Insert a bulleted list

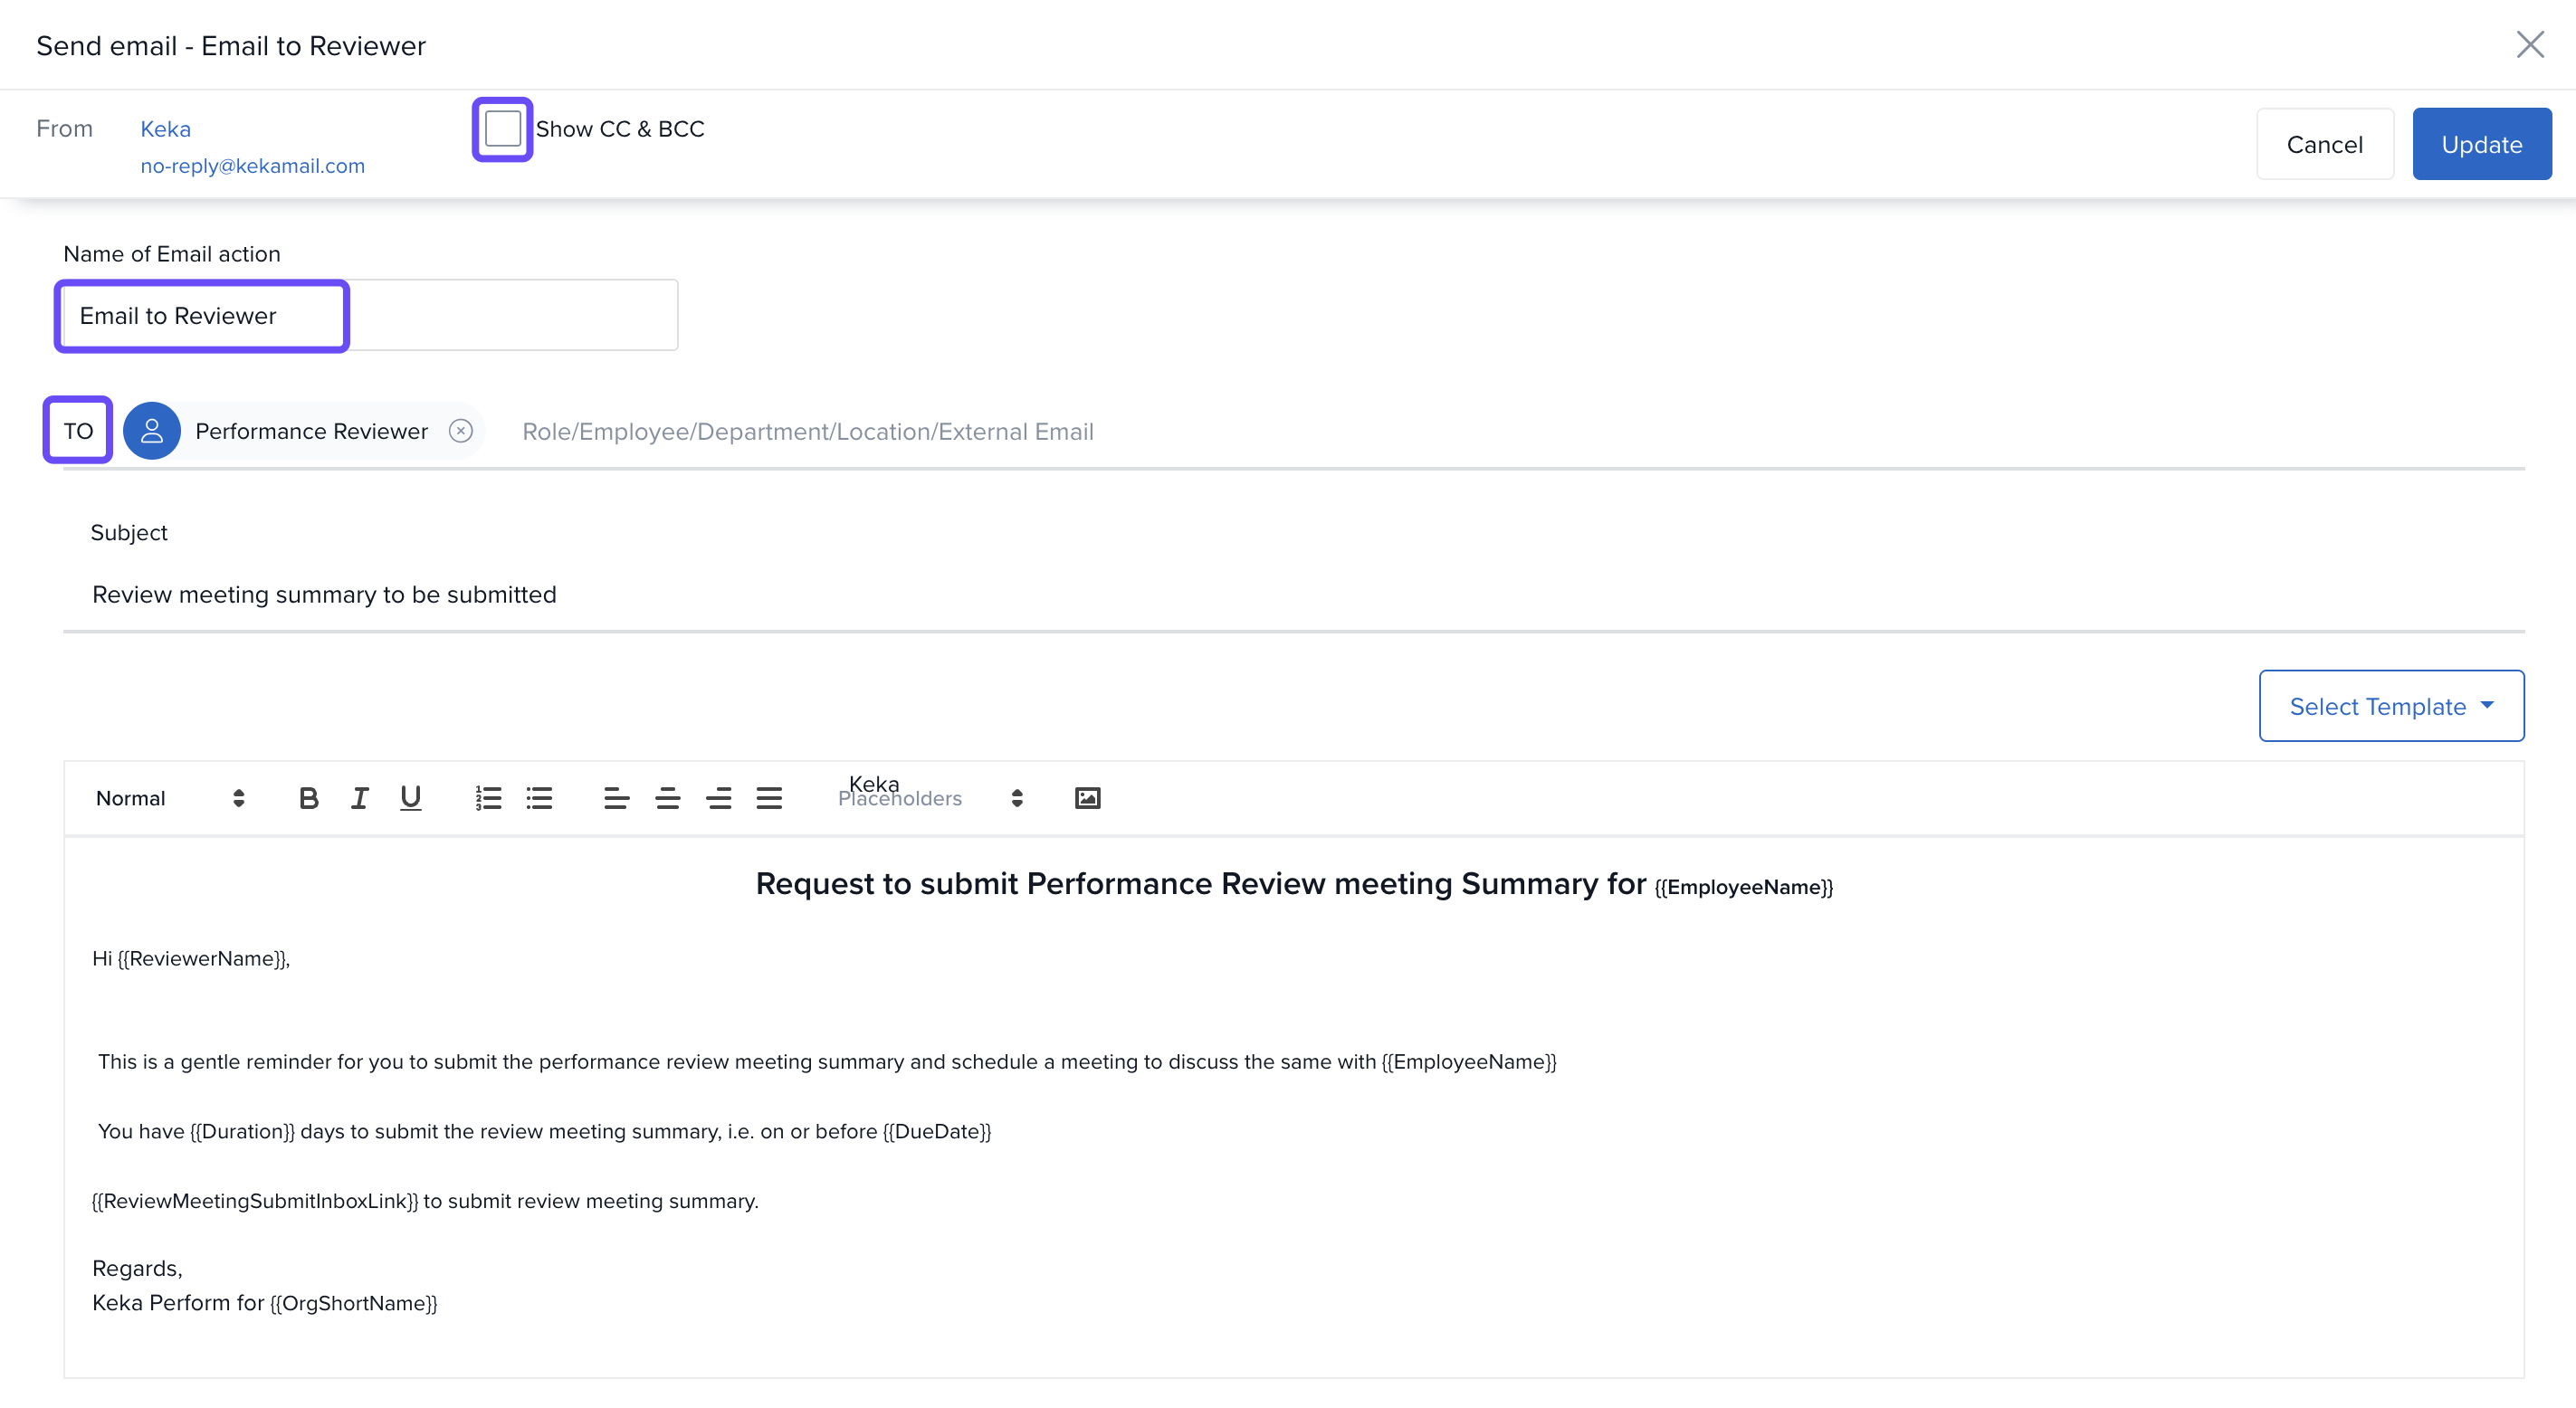539,798
